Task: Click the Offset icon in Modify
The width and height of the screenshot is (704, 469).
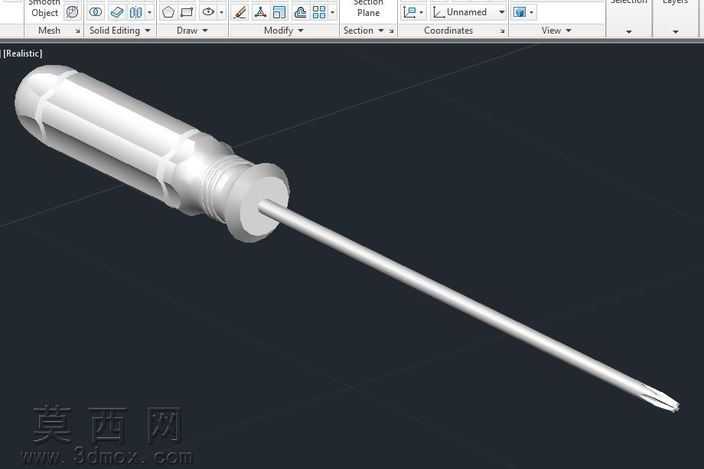Action: click(299, 12)
